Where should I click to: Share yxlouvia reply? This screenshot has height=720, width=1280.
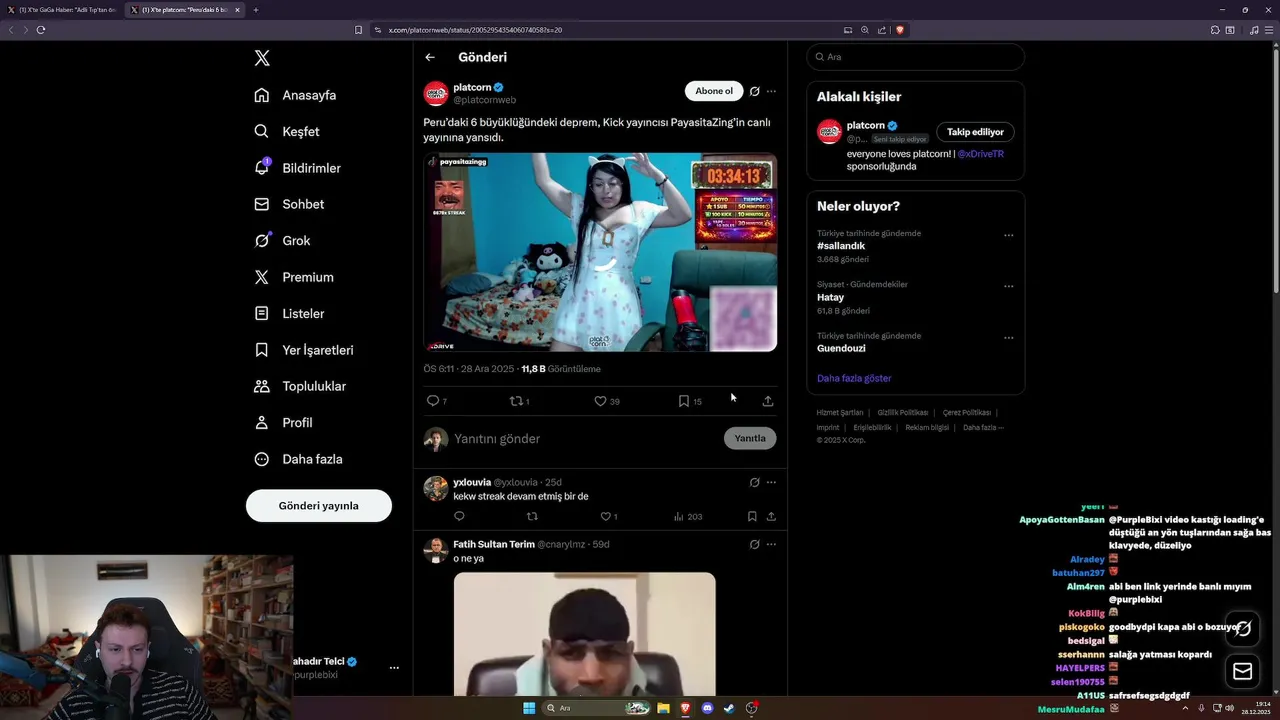pyautogui.click(x=771, y=517)
